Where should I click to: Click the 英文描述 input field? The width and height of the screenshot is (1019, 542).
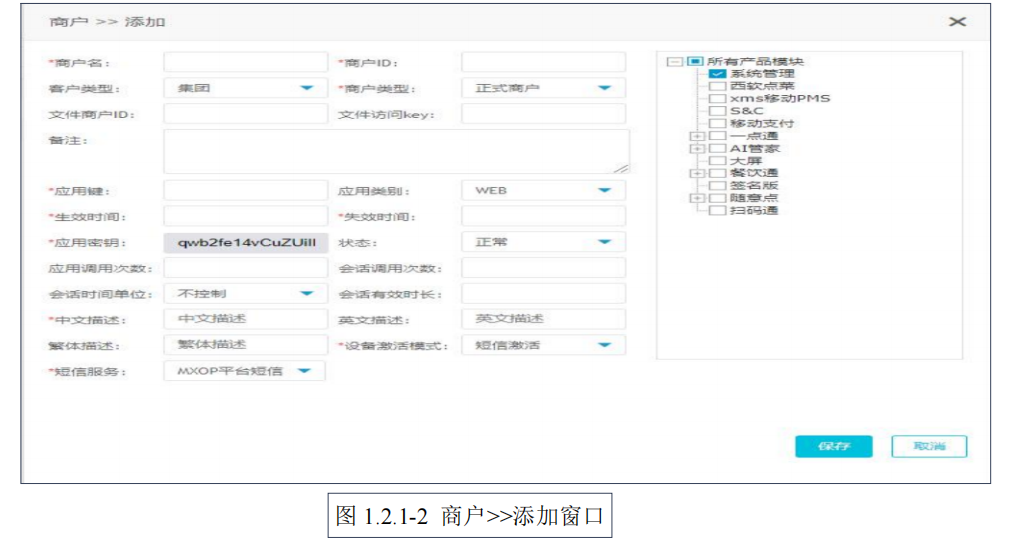point(543,319)
